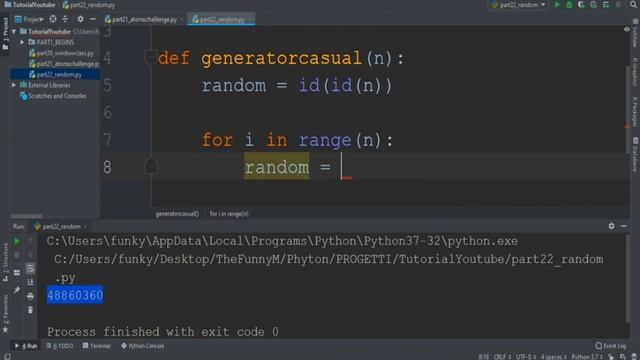Viewport: 640px width, 360px height.
Task: Pin the Run tab with the pin icon
Action: pyautogui.click(x=17, y=290)
